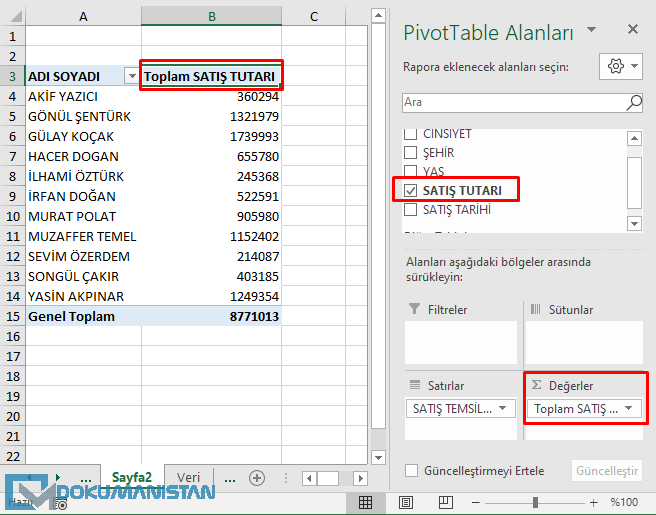Image resolution: width=656 pixels, height=515 pixels.
Task: Switch to the Sayfa2 sheet tab
Action: coord(131,477)
